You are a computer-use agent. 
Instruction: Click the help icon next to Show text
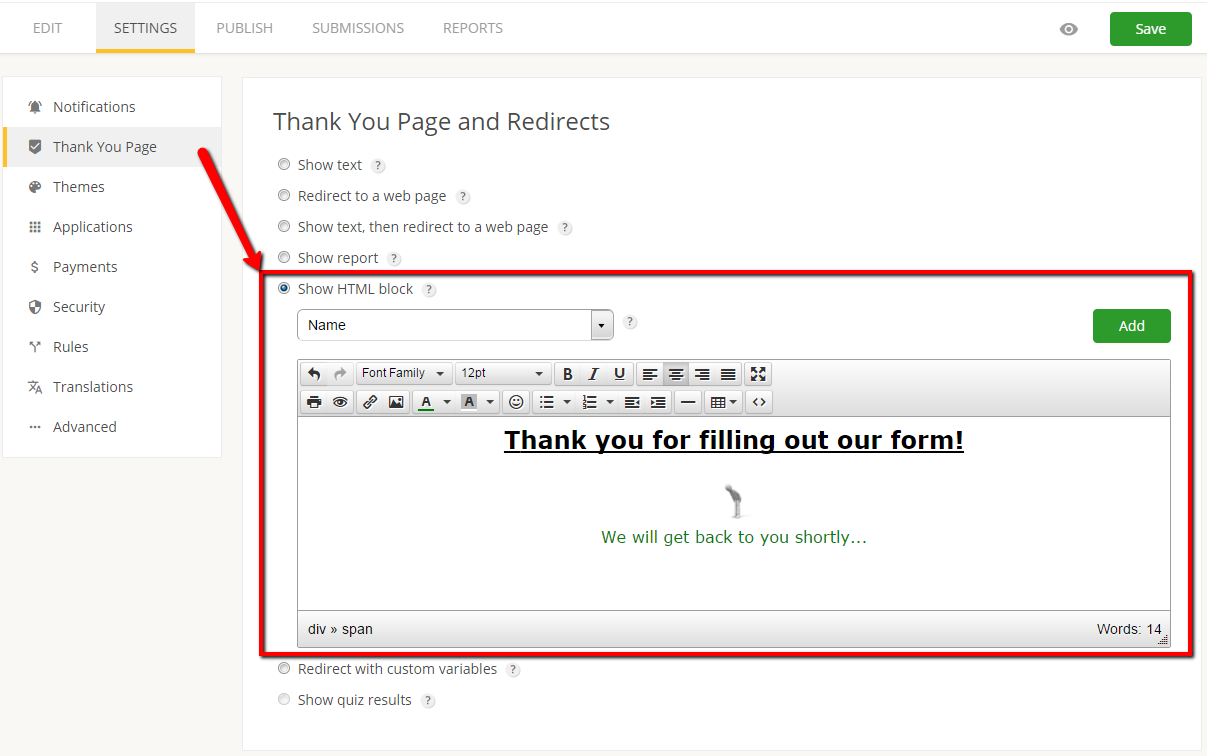pyautogui.click(x=378, y=166)
